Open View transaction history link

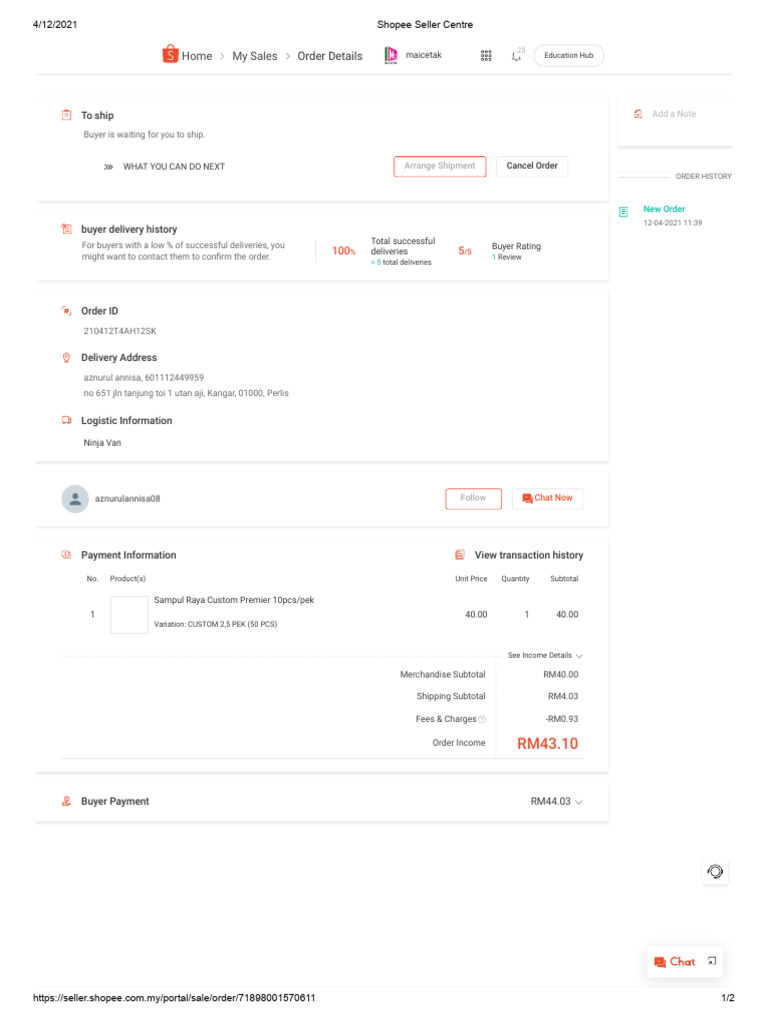point(529,555)
